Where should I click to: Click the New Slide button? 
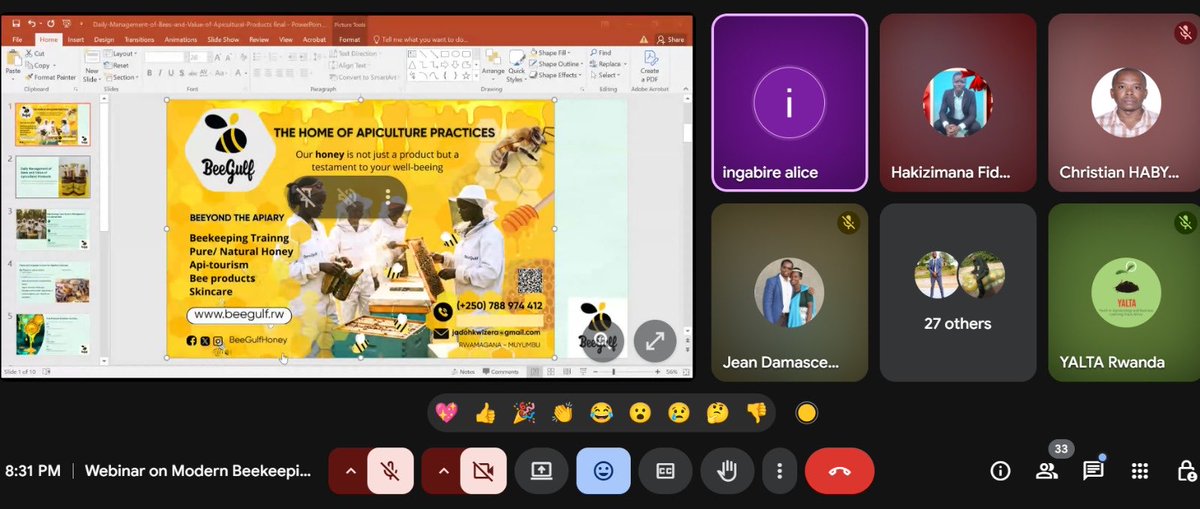pyautogui.click(x=91, y=64)
